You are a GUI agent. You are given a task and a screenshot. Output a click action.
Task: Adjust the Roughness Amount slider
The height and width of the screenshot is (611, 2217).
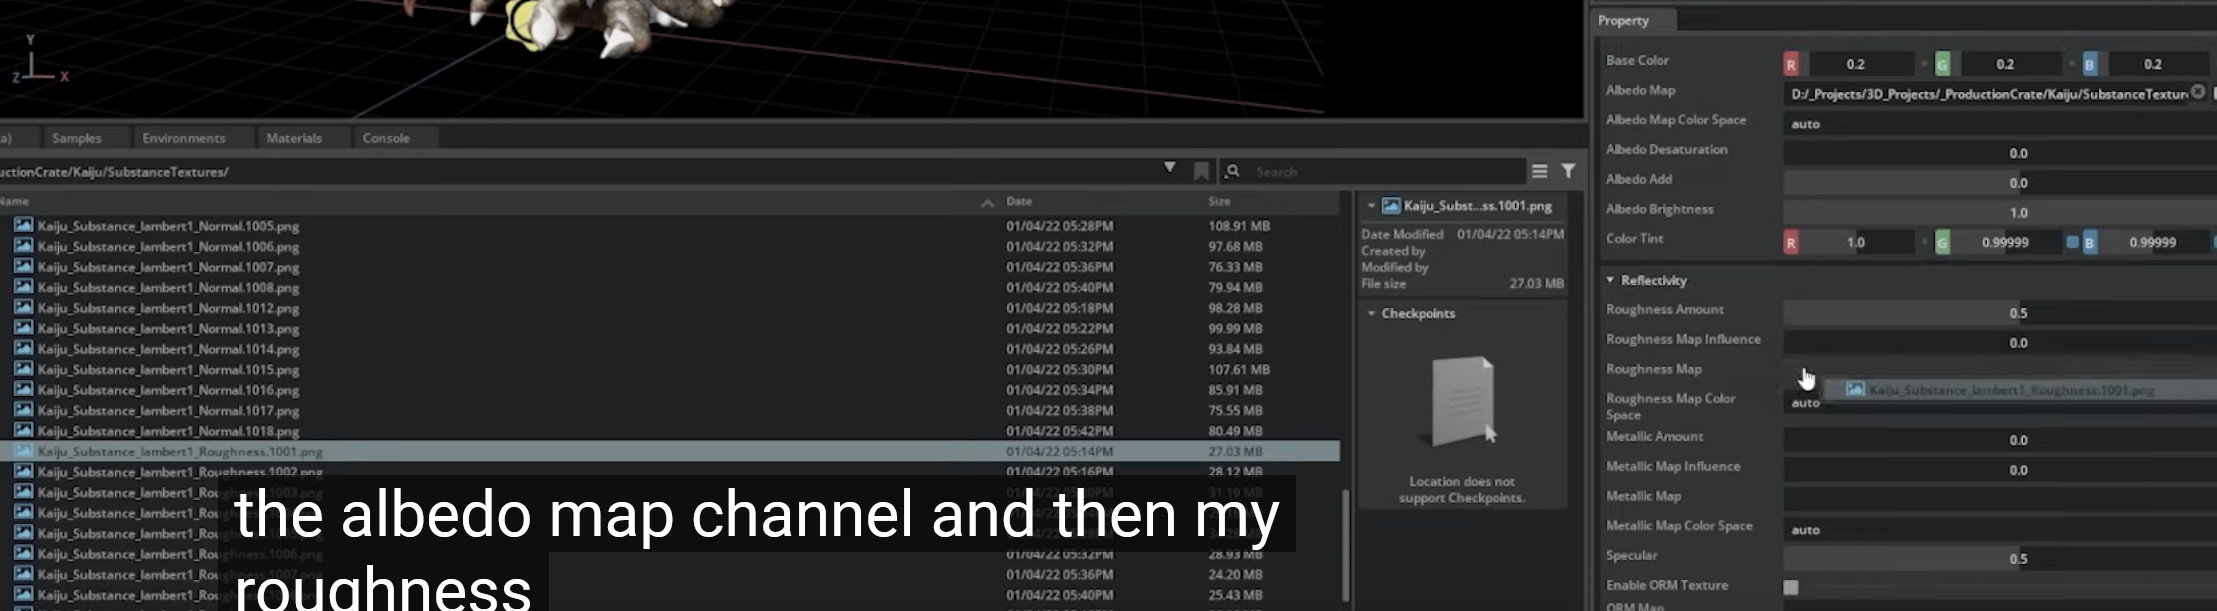coord(2000,313)
